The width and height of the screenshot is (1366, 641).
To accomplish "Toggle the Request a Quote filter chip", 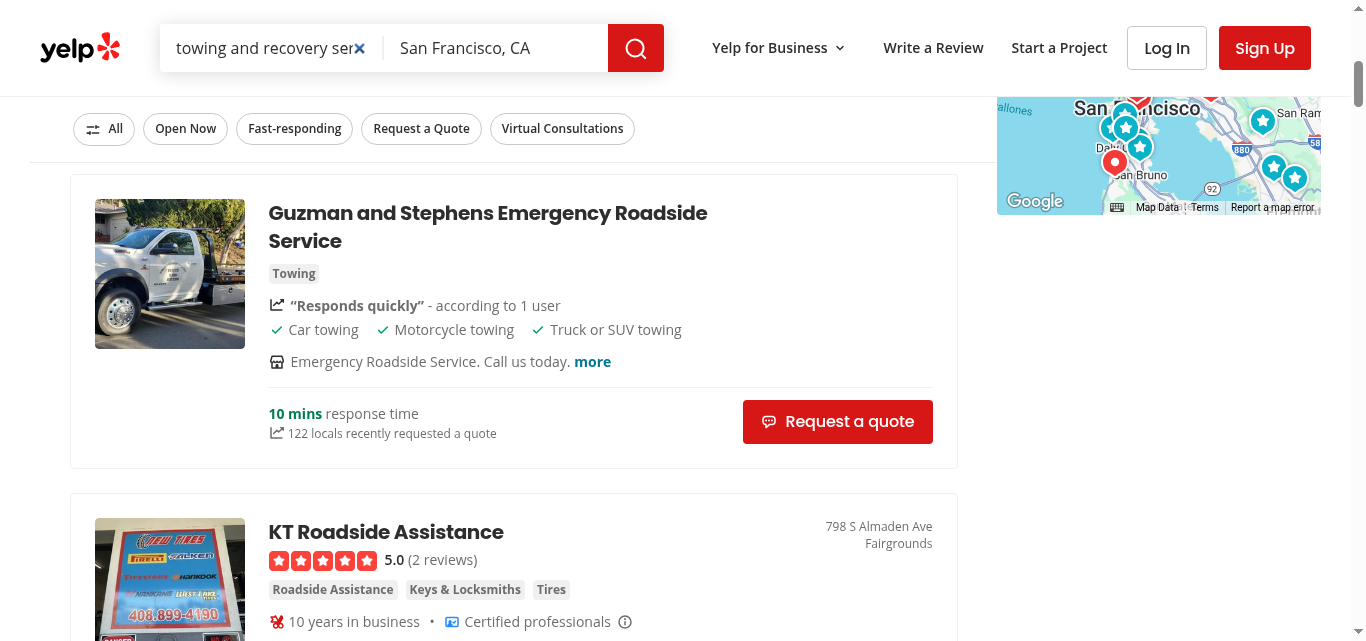I will point(421,129).
